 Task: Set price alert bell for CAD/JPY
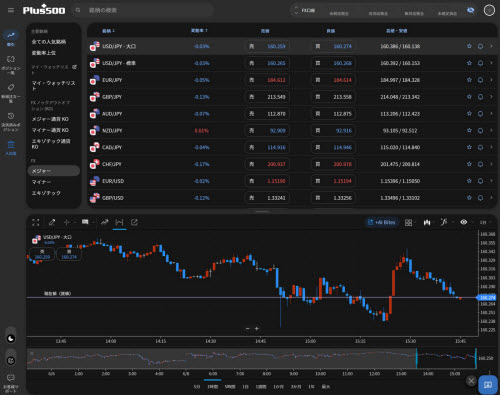tap(480, 147)
